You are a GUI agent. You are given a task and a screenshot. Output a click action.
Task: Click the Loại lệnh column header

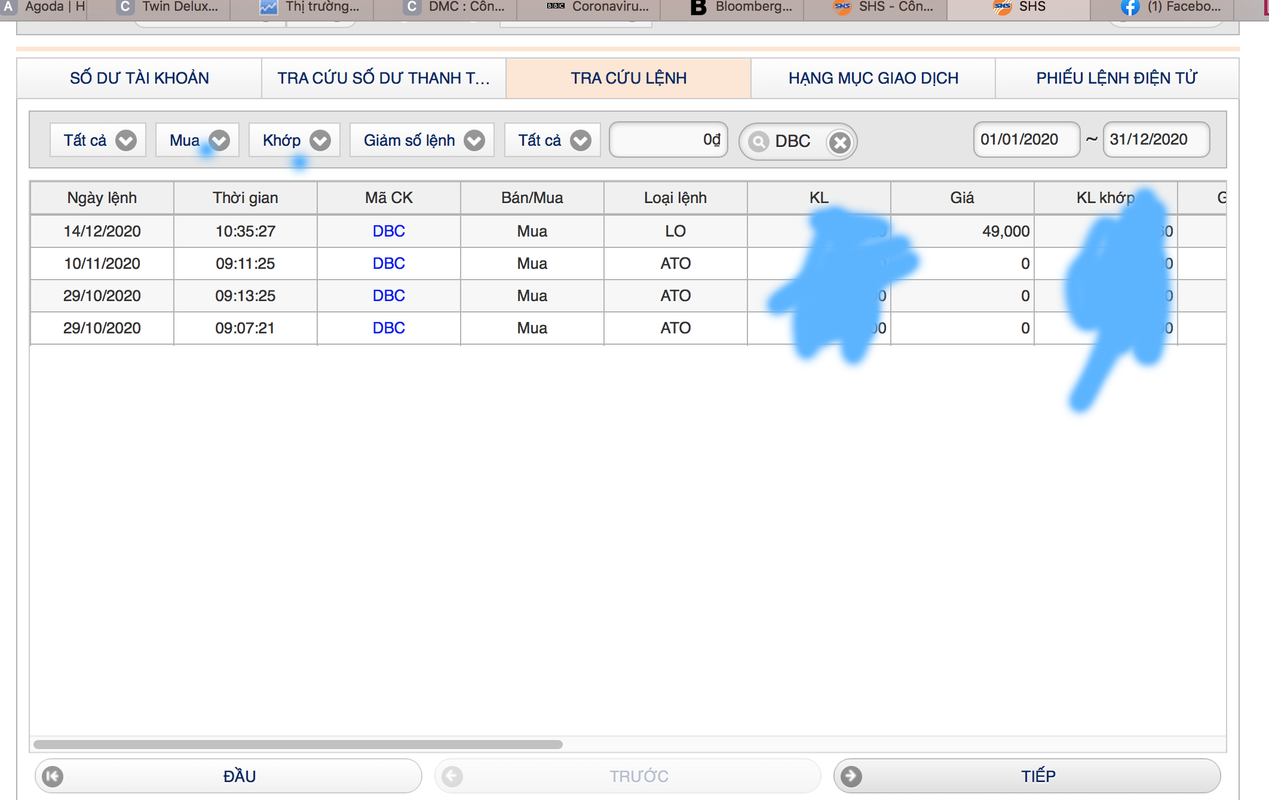(x=675, y=198)
